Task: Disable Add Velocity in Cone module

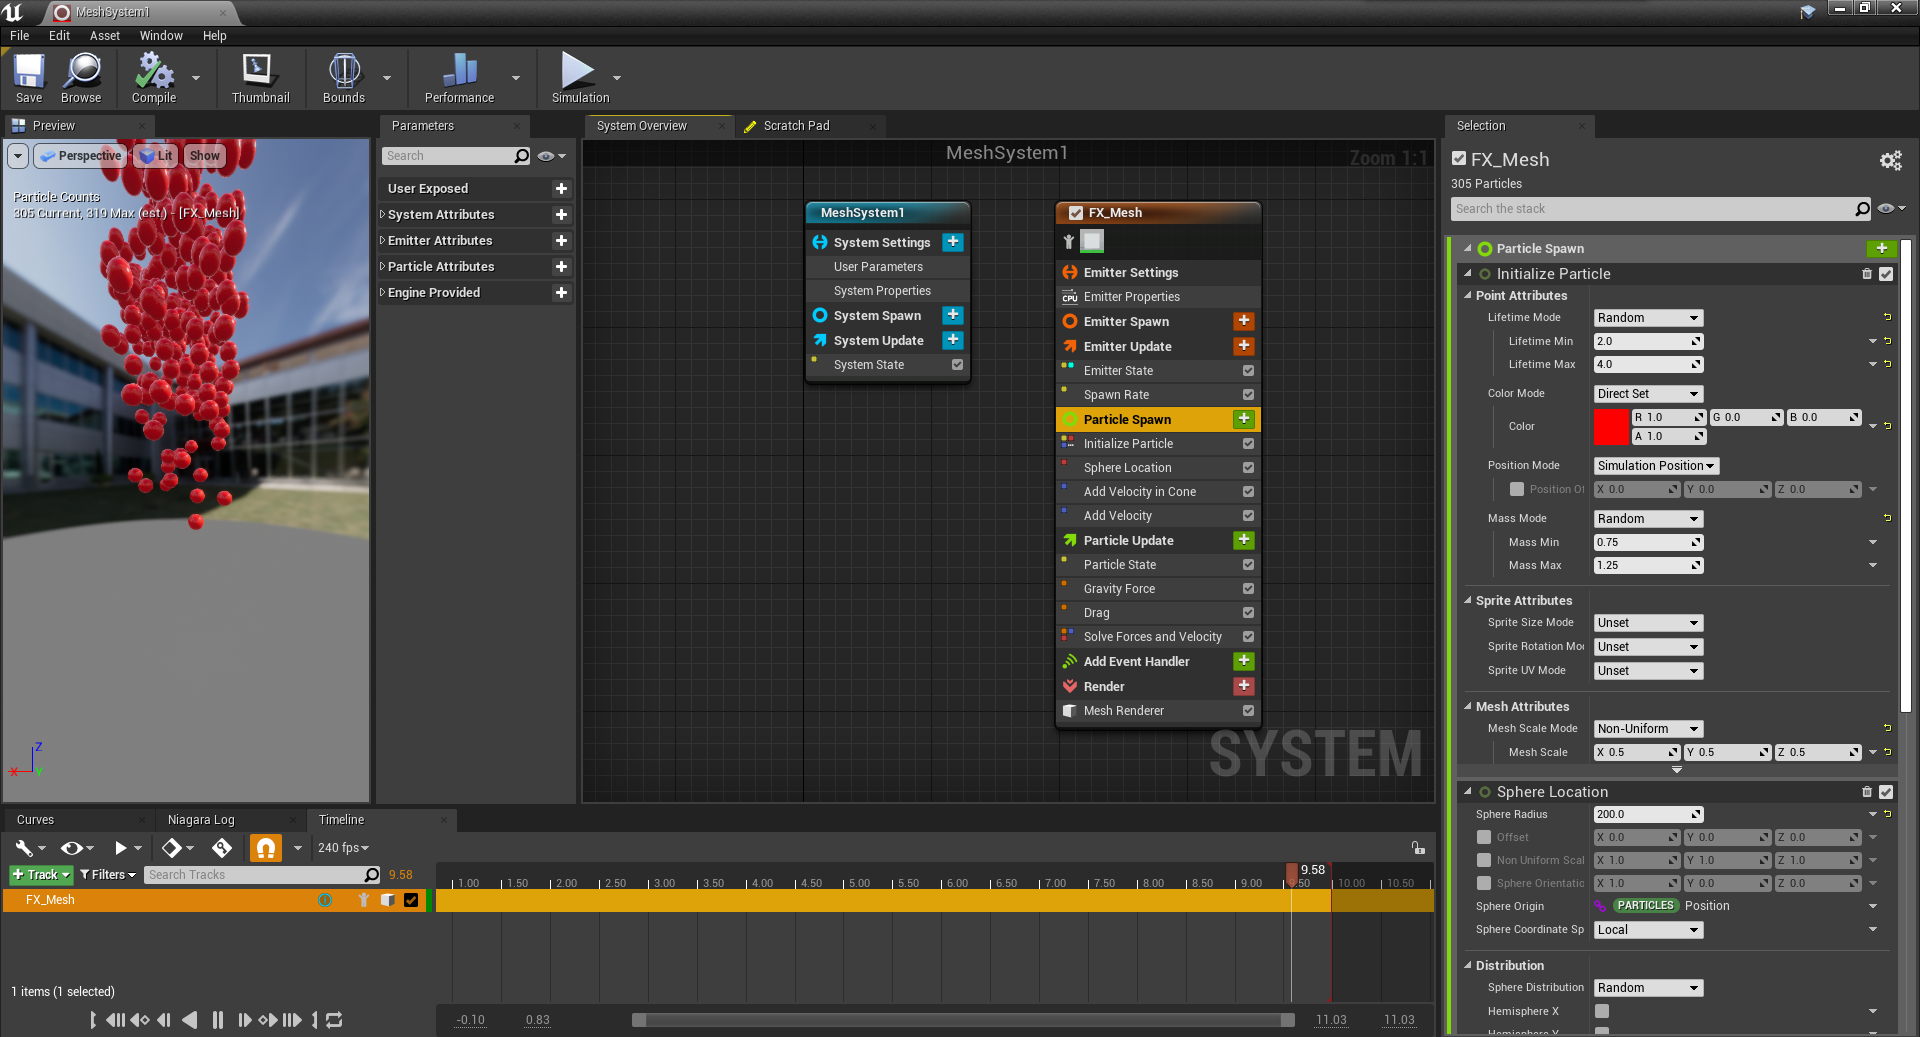Action: tap(1248, 492)
